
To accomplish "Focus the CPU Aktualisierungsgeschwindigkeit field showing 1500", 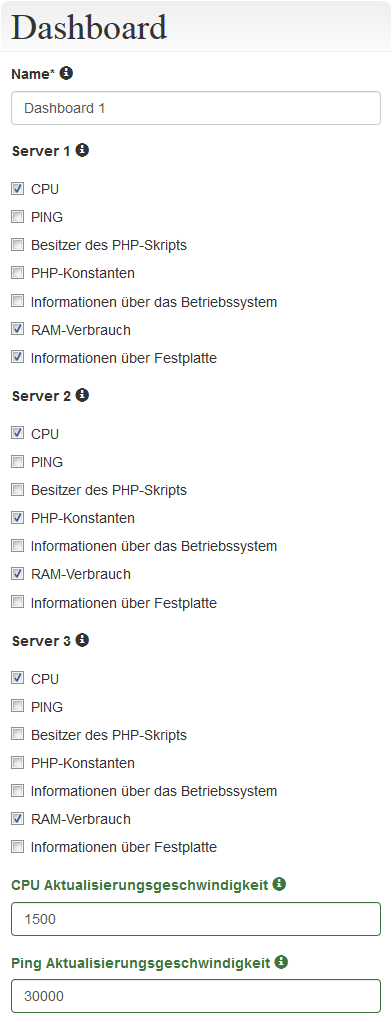I will click(196, 919).
